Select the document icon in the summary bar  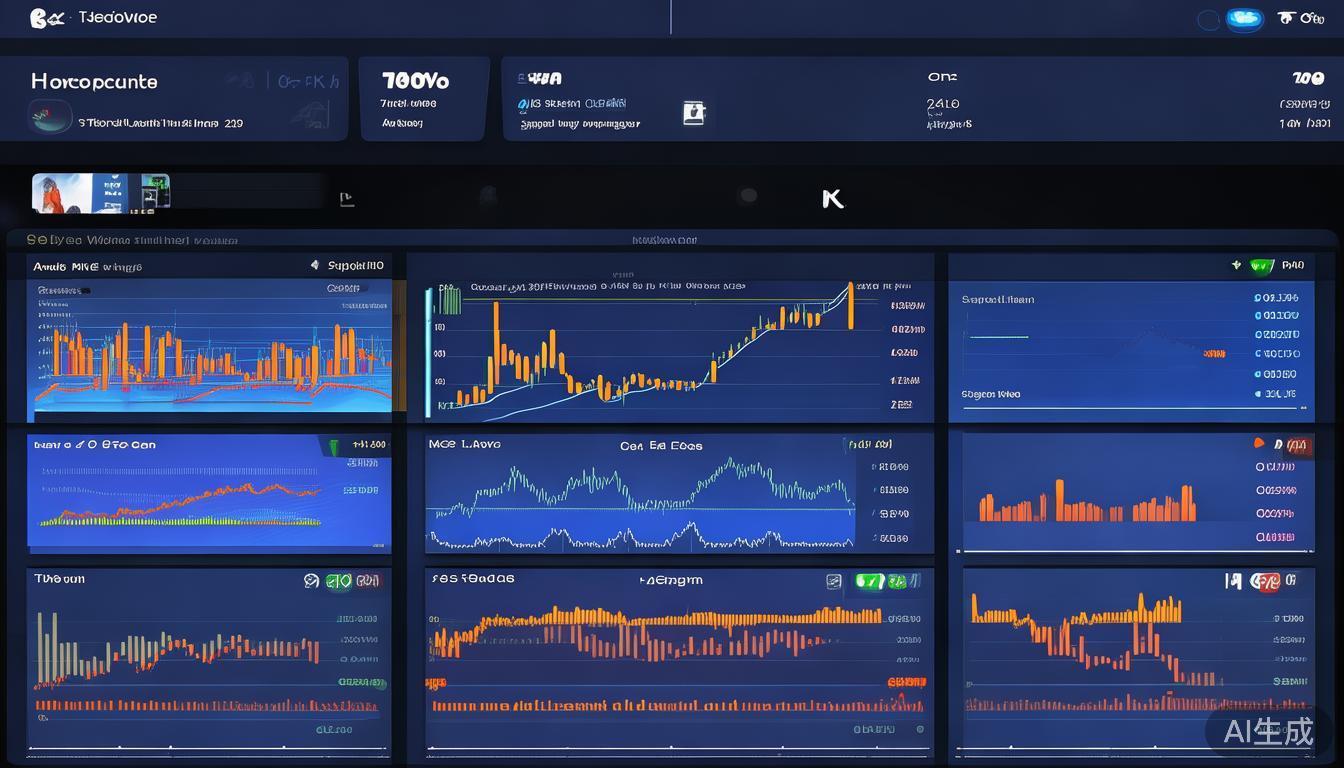(694, 113)
